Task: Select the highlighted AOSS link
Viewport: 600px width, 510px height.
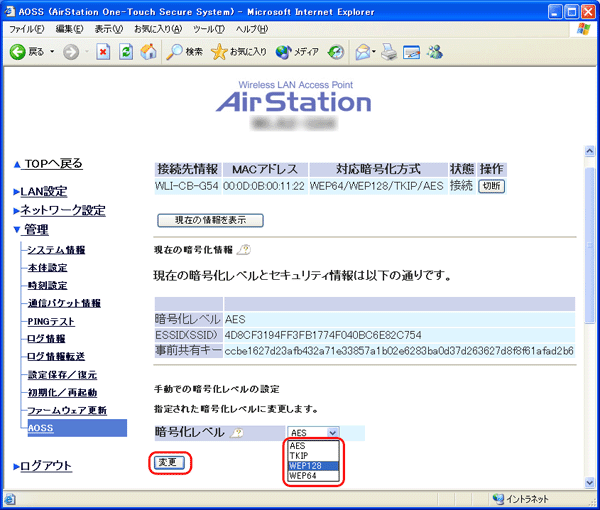Action: point(41,428)
